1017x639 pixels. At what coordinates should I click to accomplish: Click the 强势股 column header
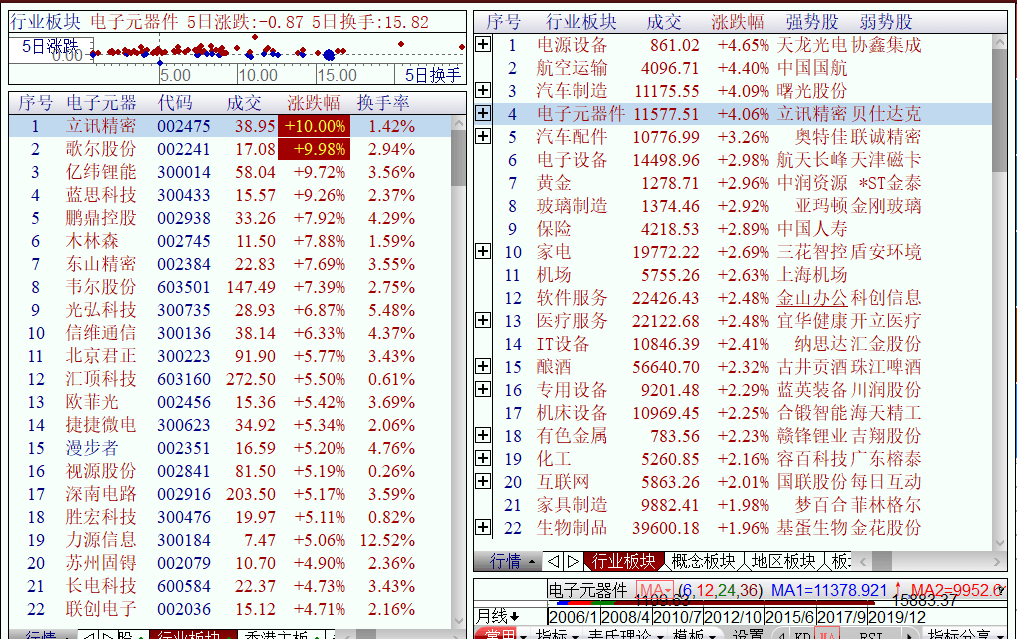pos(812,22)
